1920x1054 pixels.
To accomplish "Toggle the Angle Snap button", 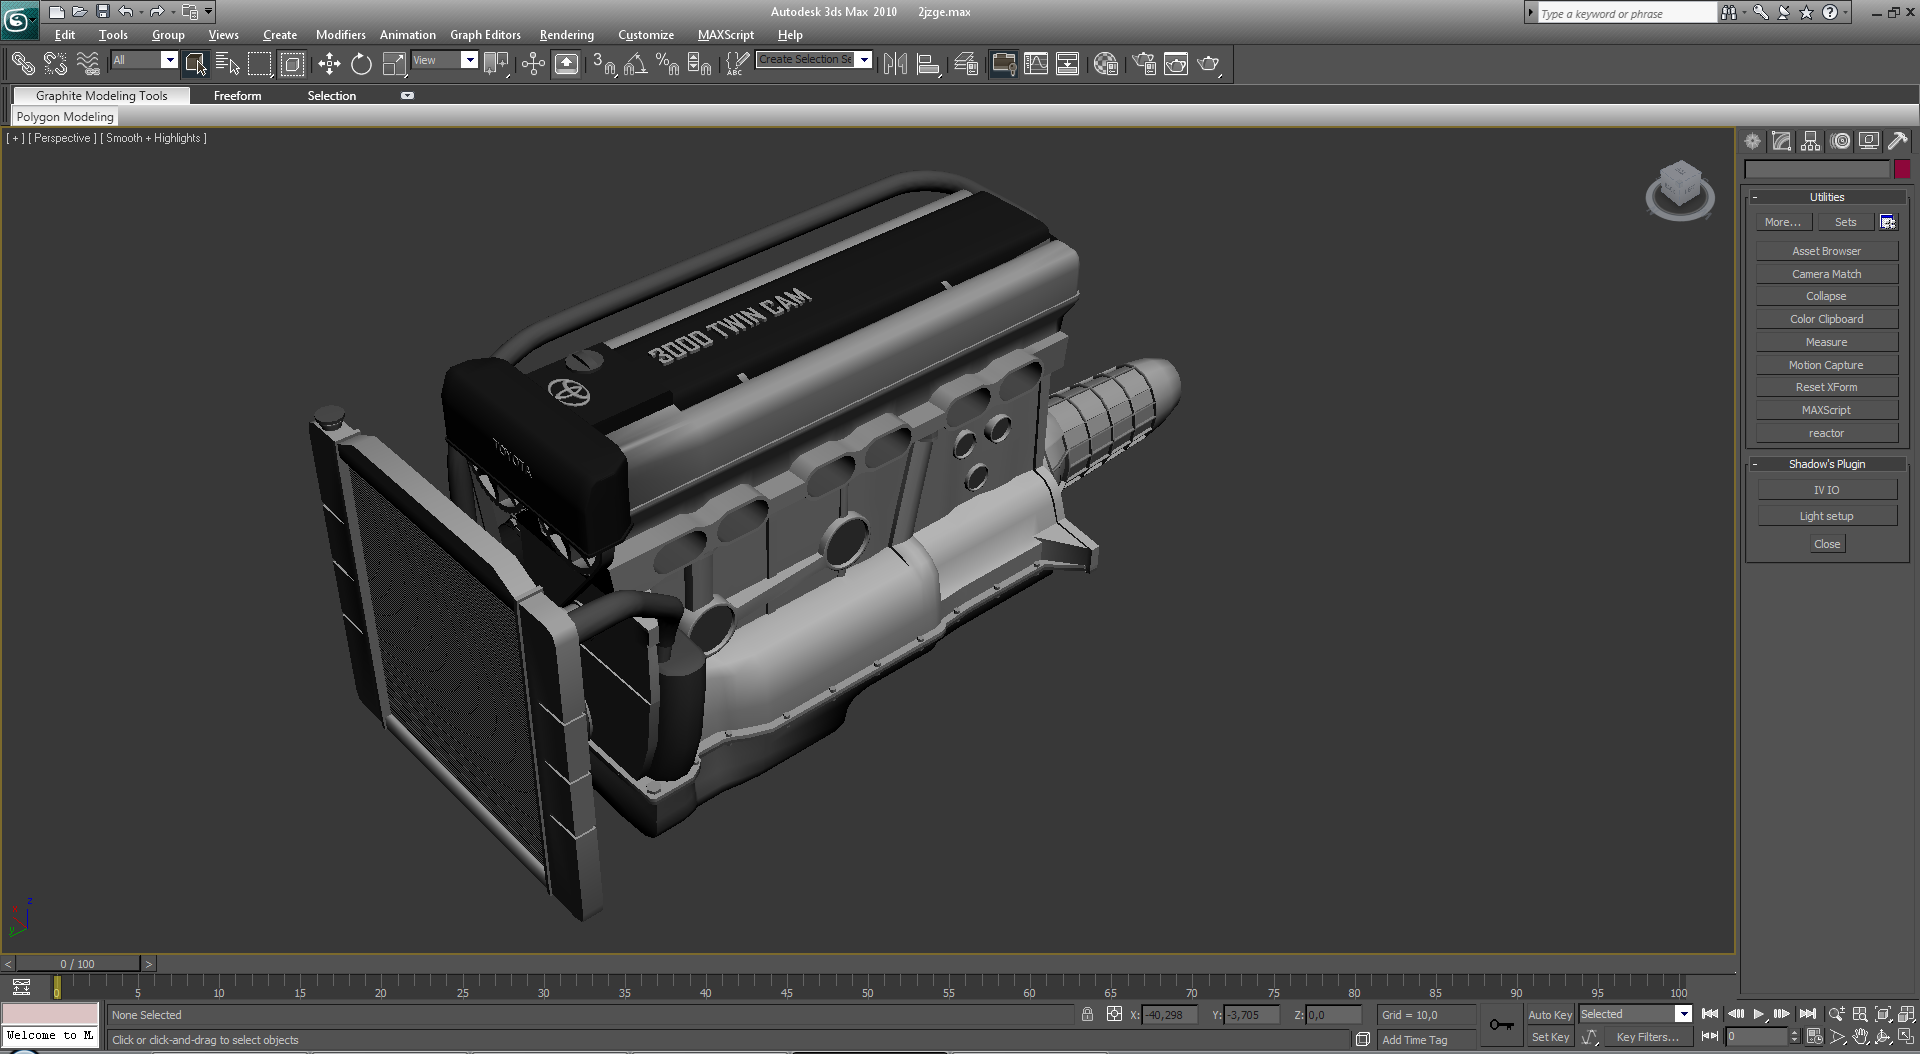I will coord(635,64).
